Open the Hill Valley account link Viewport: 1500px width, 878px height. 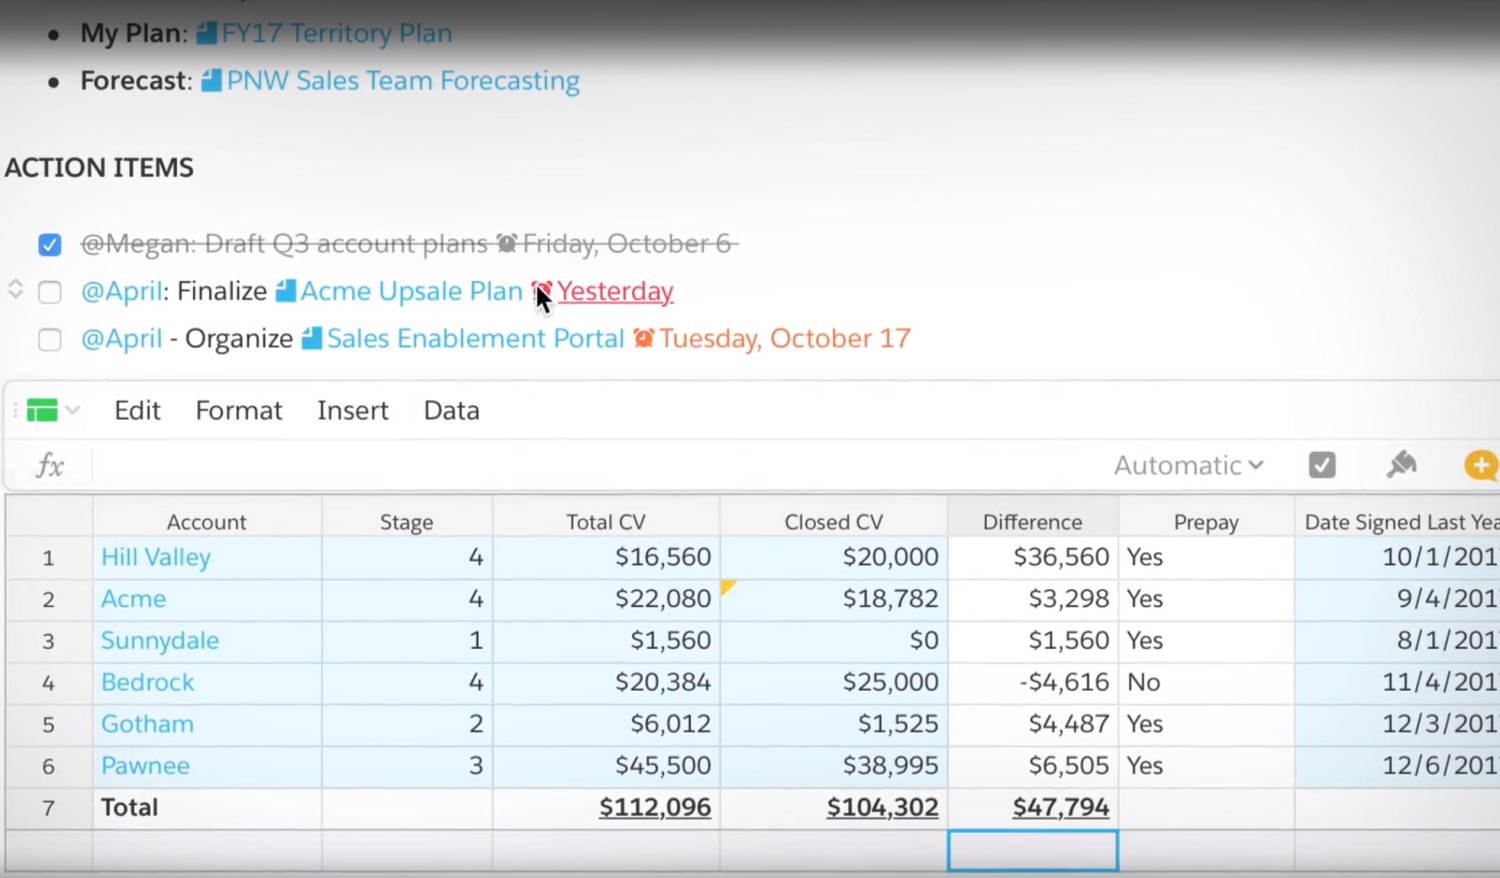[155, 557]
